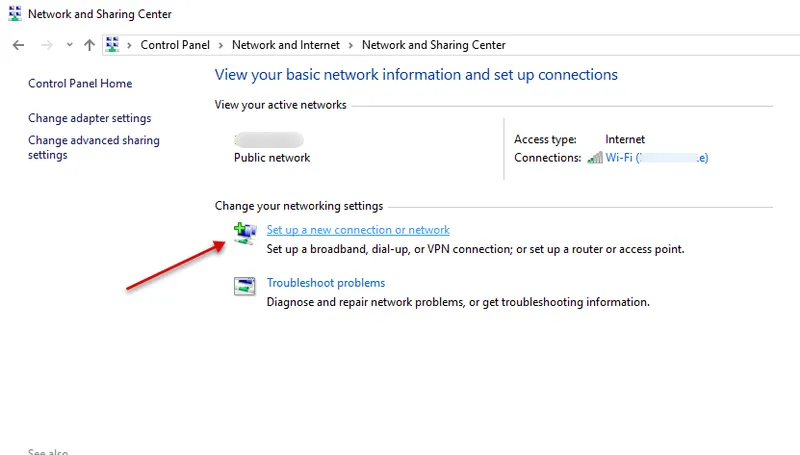The height and width of the screenshot is (455, 800).
Task: Open the Troubleshoot problems link
Action: point(325,283)
